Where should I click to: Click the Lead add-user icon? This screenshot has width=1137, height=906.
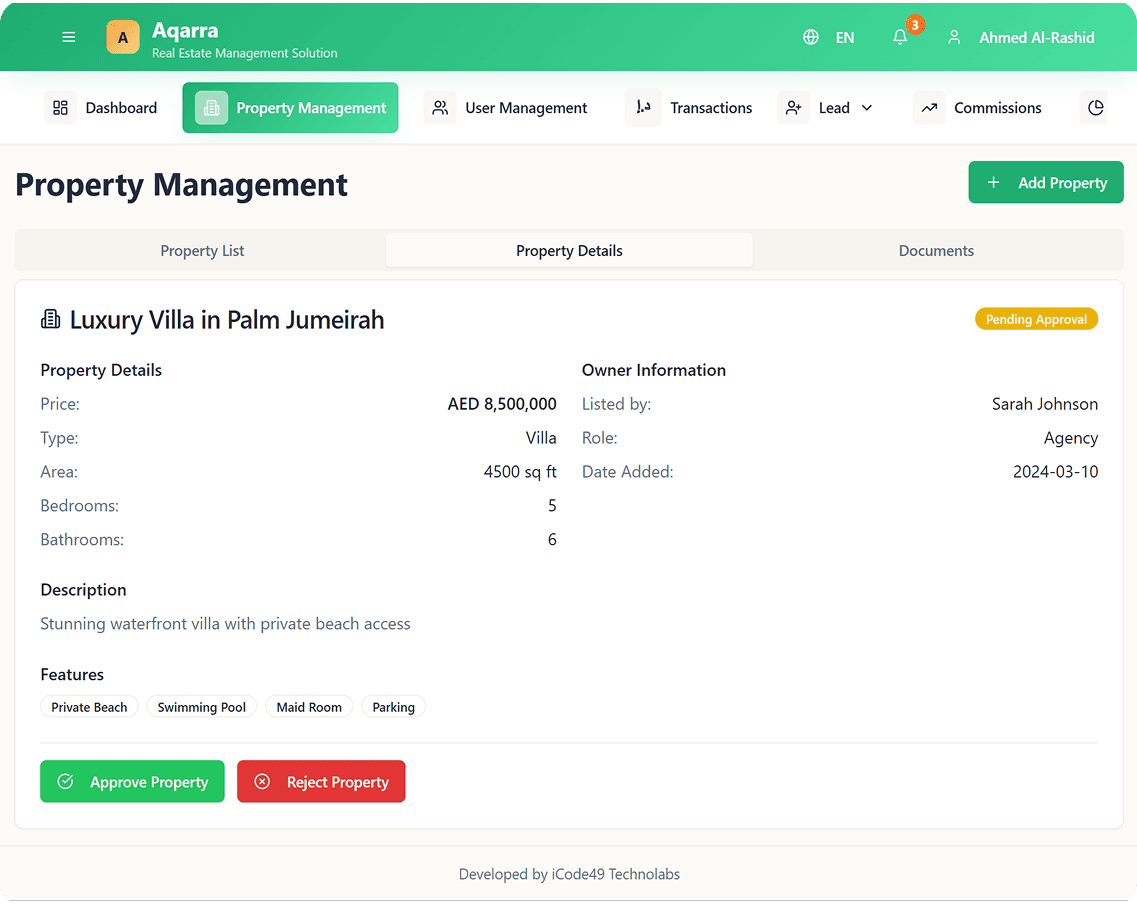click(793, 107)
